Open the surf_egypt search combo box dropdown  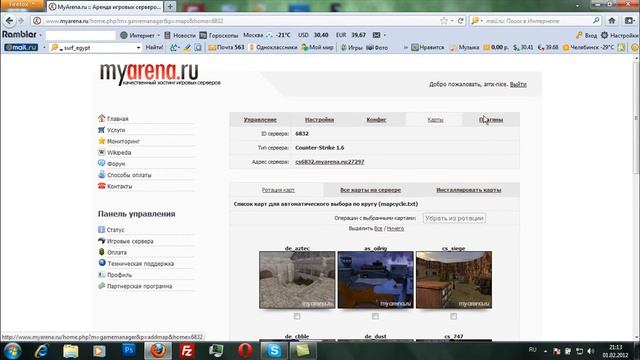pyautogui.click(x=138, y=48)
